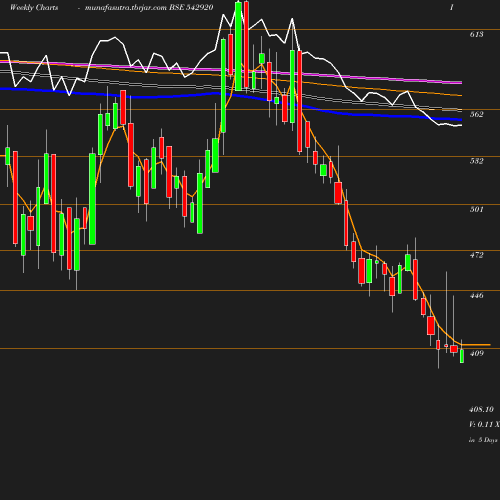Select the 532 price axis label
500x500 pixels.
(x=476, y=161)
